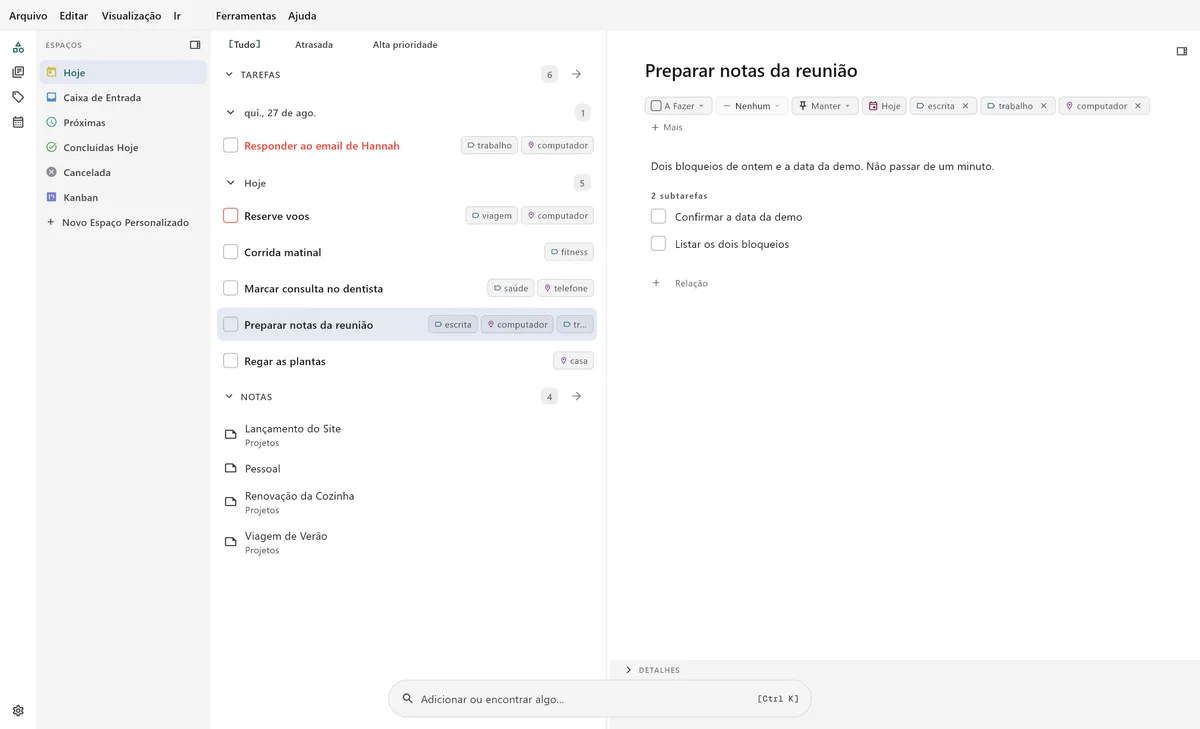Screen dimensions: 1200x729
Task: Open Caixa de Entrada space
Action: pyautogui.click(x=123, y=98)
